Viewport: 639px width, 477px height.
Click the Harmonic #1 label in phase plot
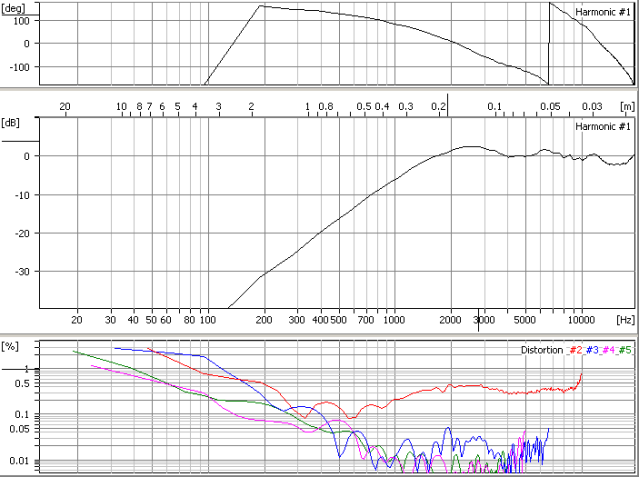(603, 12)
